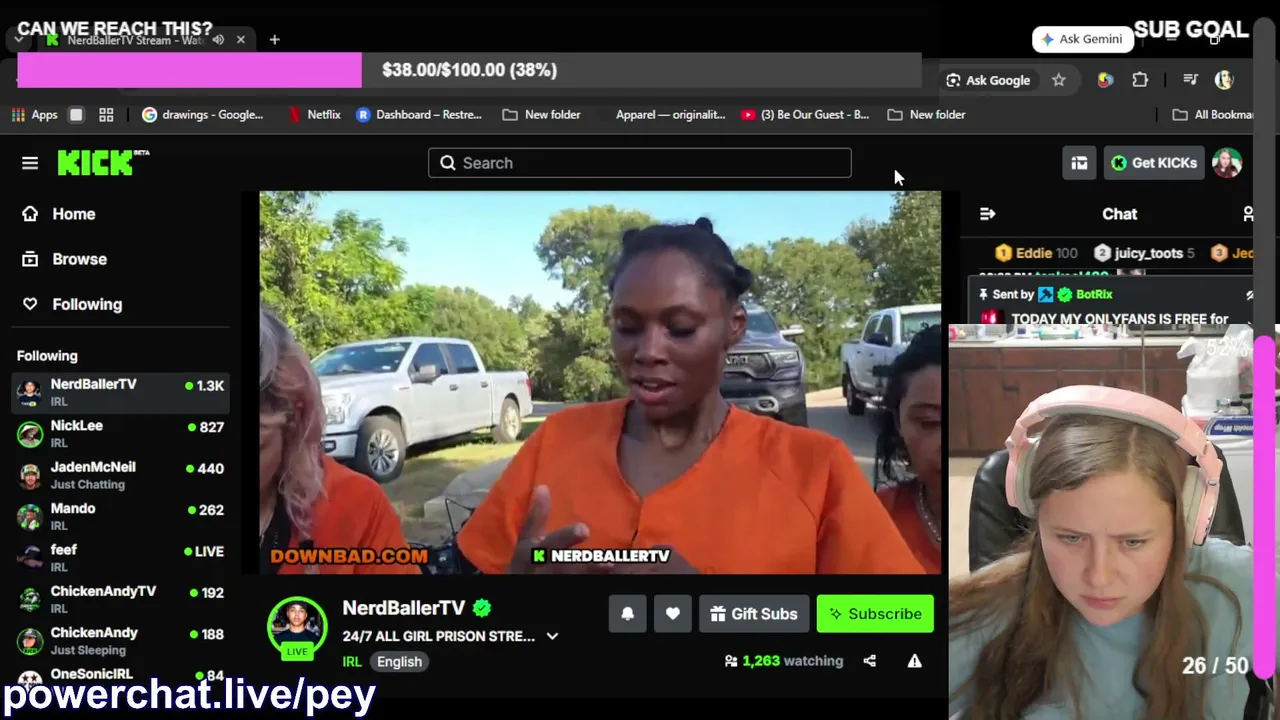Open the Chrome profile avatar
The image size is (1280, 720).
(x=1224, y=80)
